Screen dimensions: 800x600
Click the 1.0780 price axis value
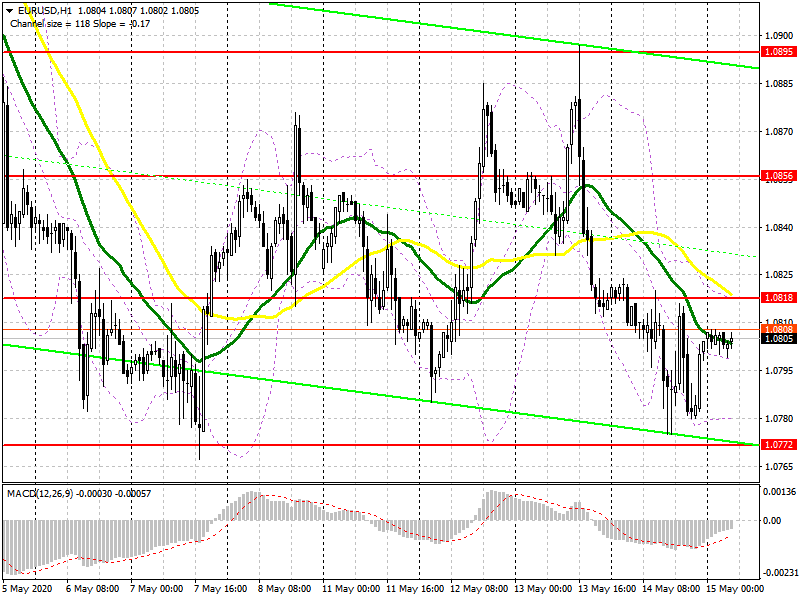tap(780, 419)
